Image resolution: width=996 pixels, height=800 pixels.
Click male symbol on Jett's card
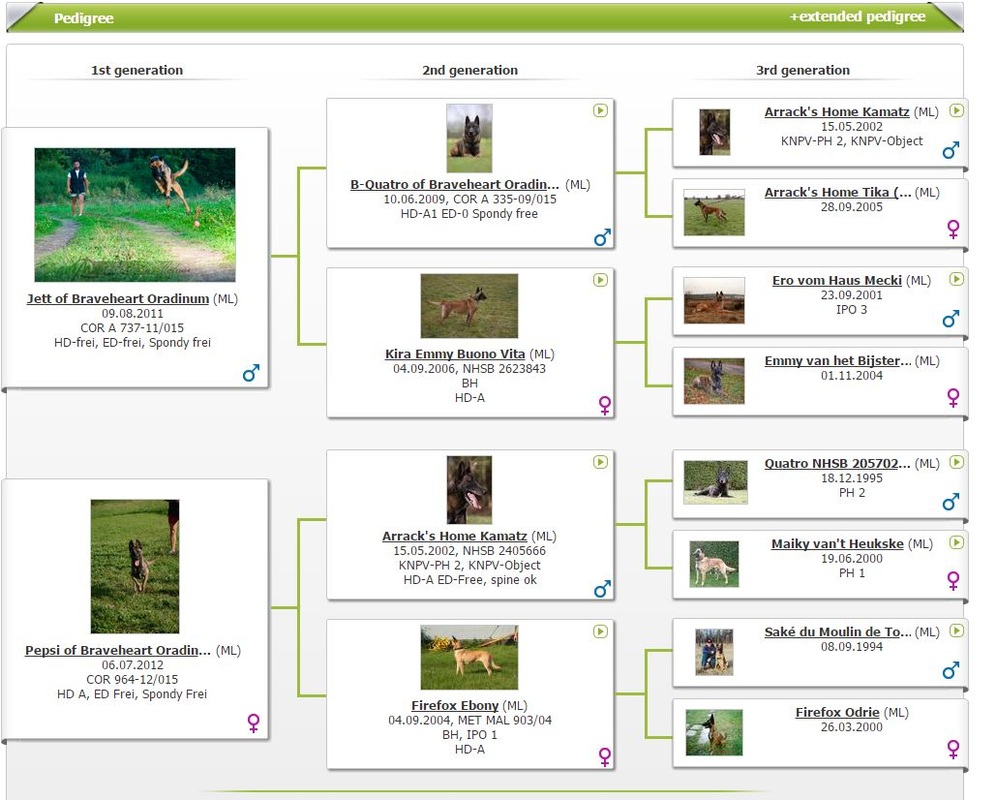pos(251,373)
